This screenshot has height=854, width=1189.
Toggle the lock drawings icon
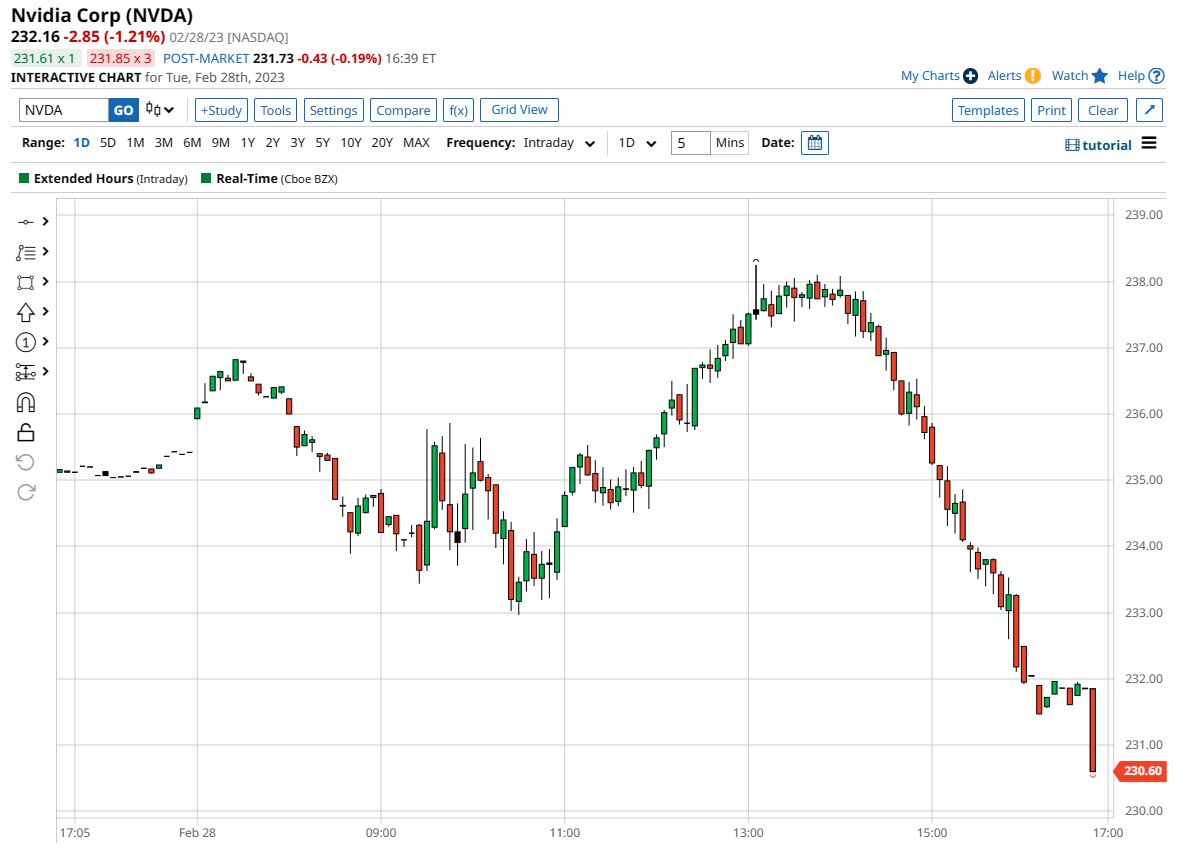25,432
